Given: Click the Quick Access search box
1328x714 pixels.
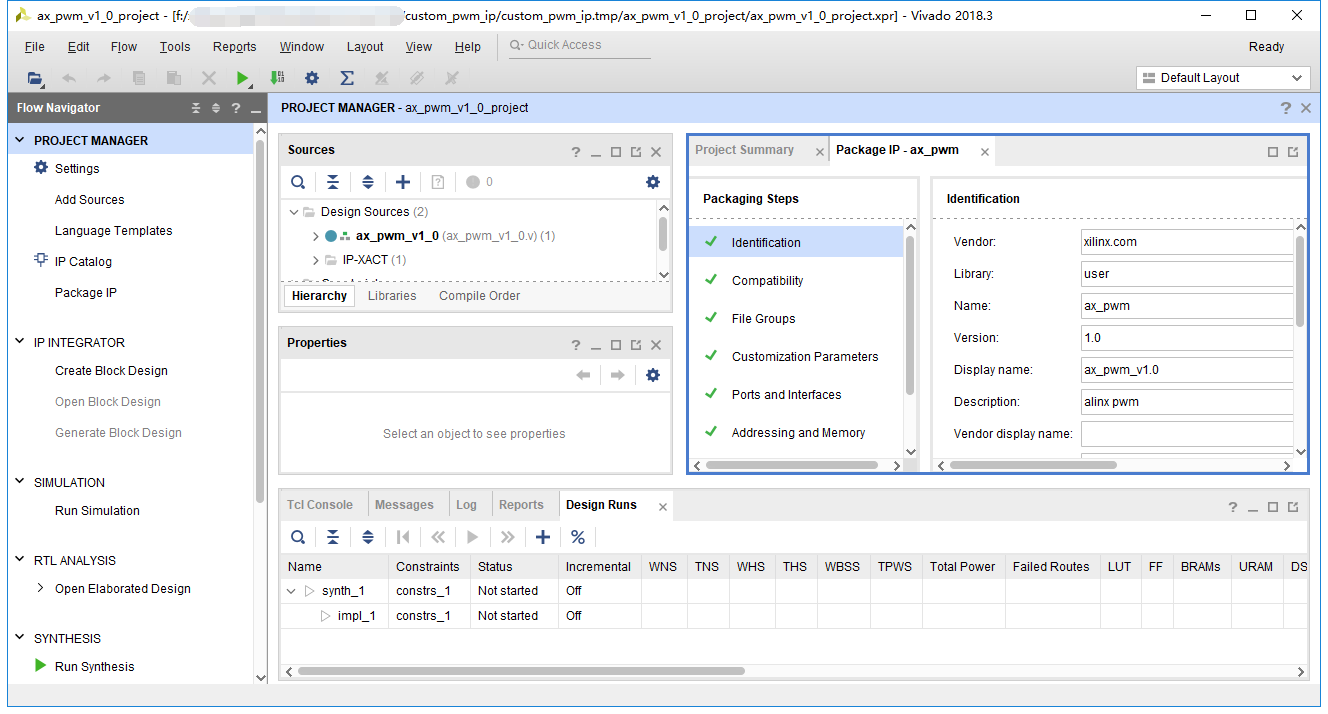Looking at the screenshot, I should [580, 46].
